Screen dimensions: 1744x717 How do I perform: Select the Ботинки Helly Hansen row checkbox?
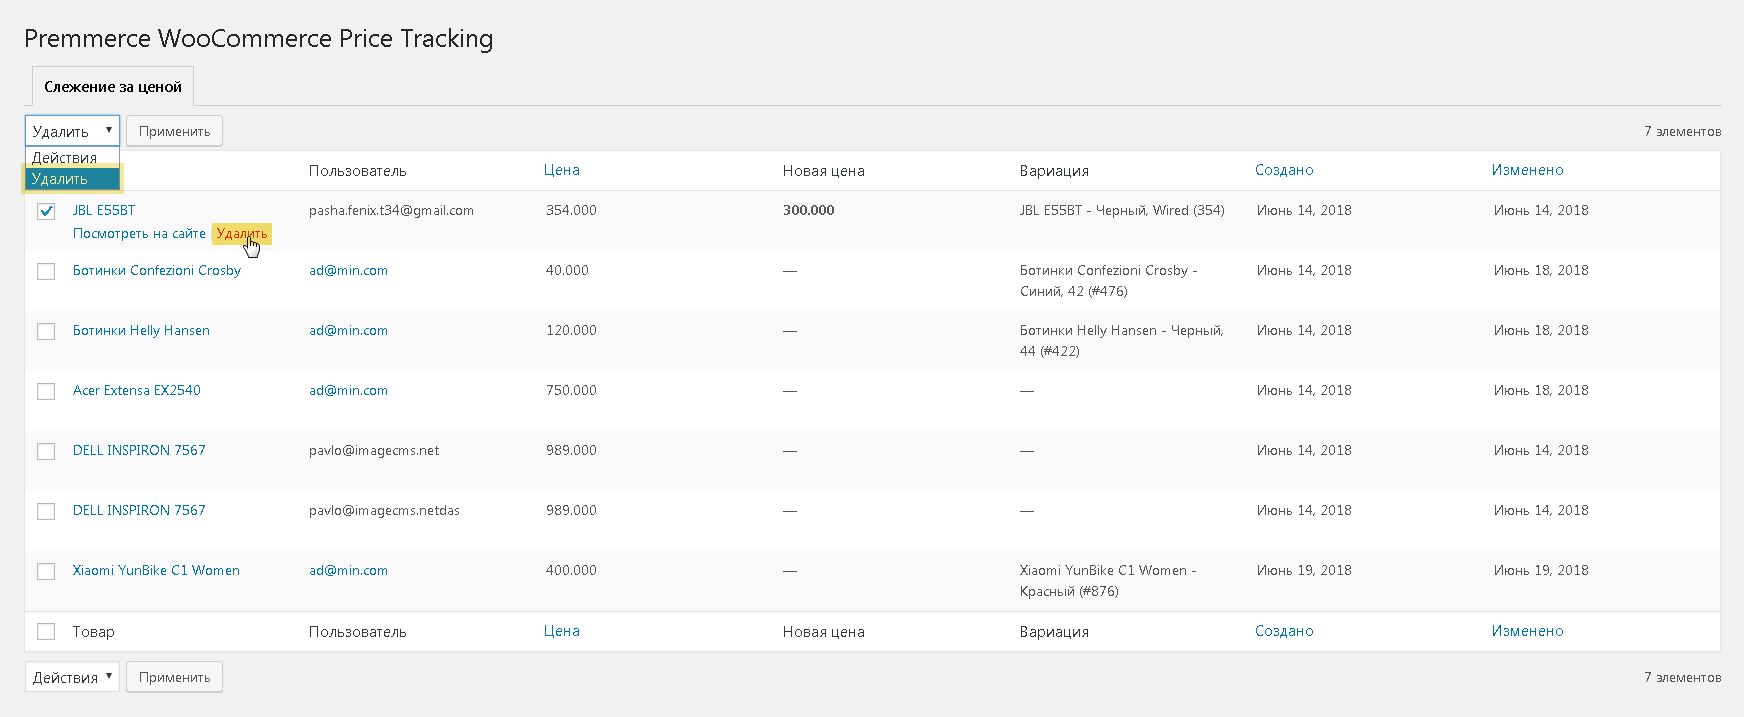46,331
